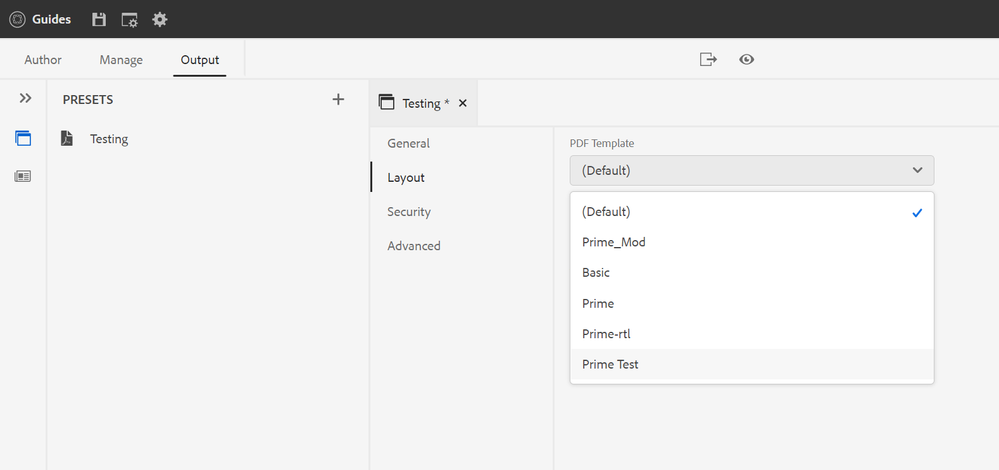Image resolution: width=999 pixels, height=470 pixels.
Task: Open the Advanced settings section
Action: click(x=414, y=245)
